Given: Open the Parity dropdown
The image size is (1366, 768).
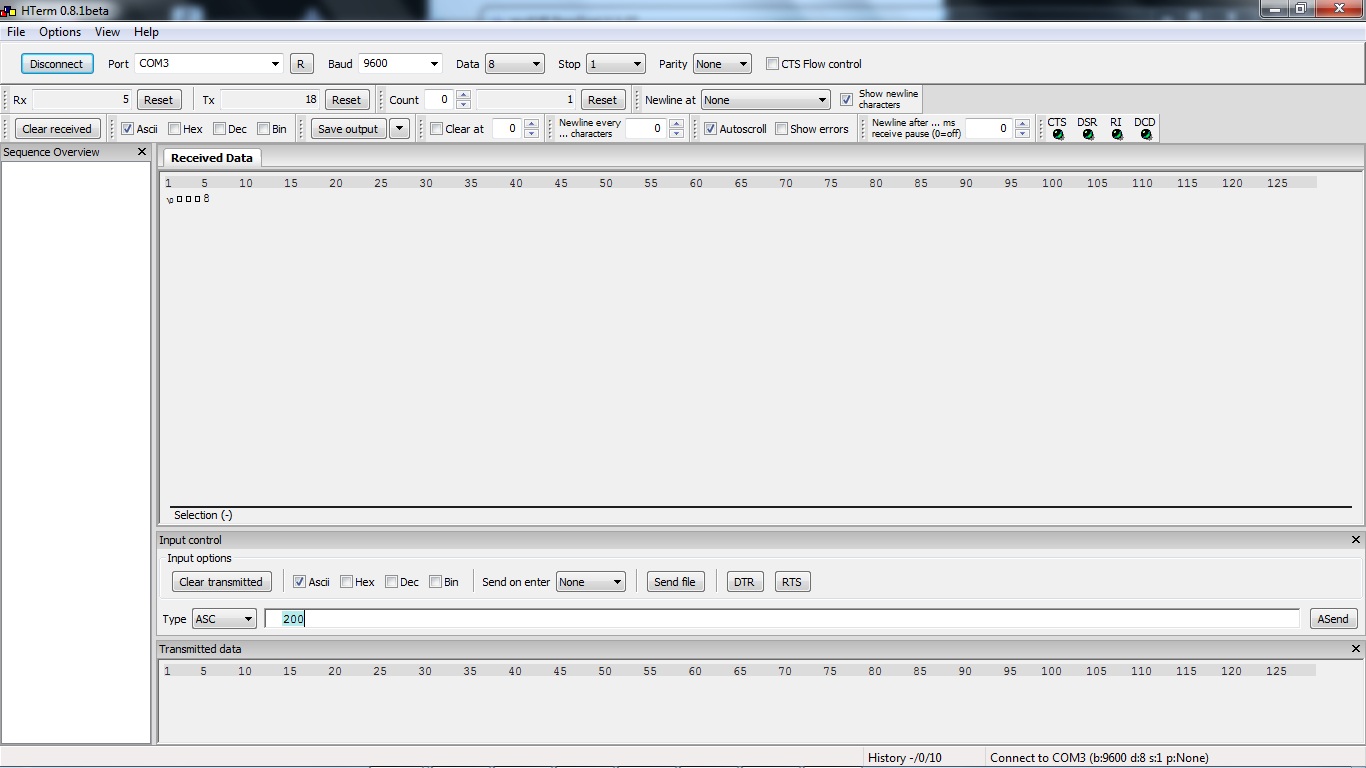Looking at the screenshot, I should click(x=721, y=64).
